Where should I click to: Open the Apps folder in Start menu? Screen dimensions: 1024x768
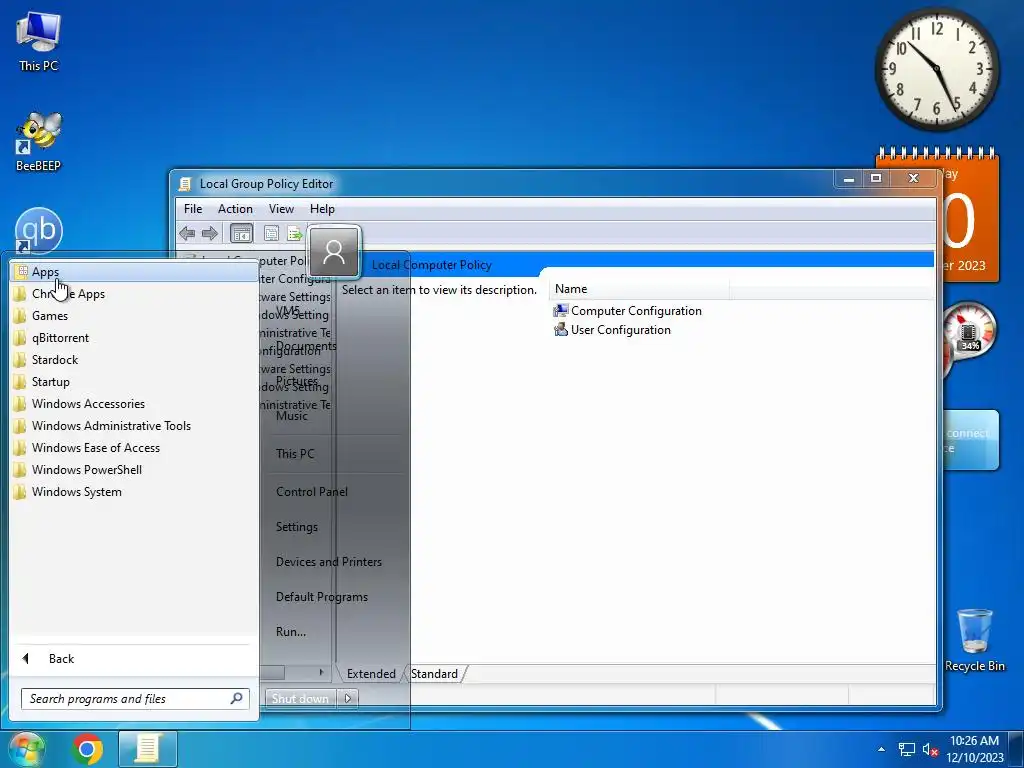134,272
